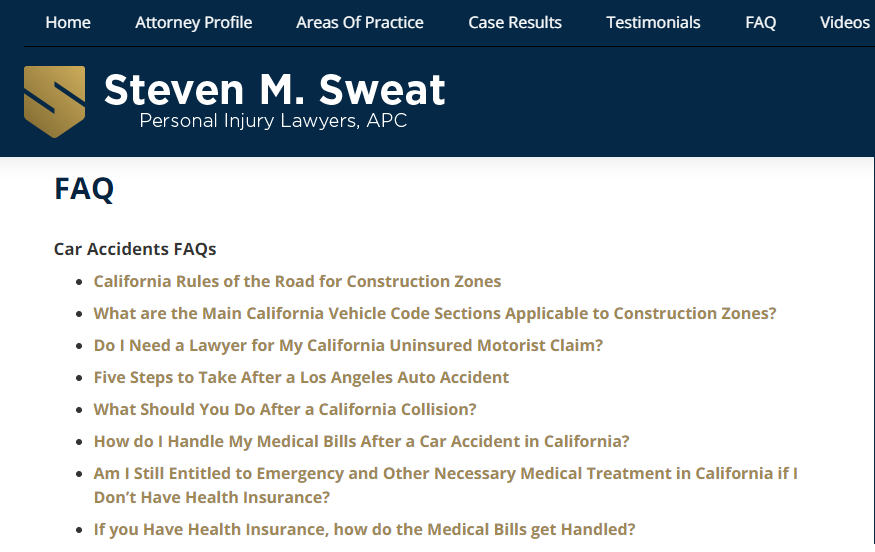This screenshot has width=875, height=552.
Task: Click FAQ in the top navigation
Action: [761, 22]
